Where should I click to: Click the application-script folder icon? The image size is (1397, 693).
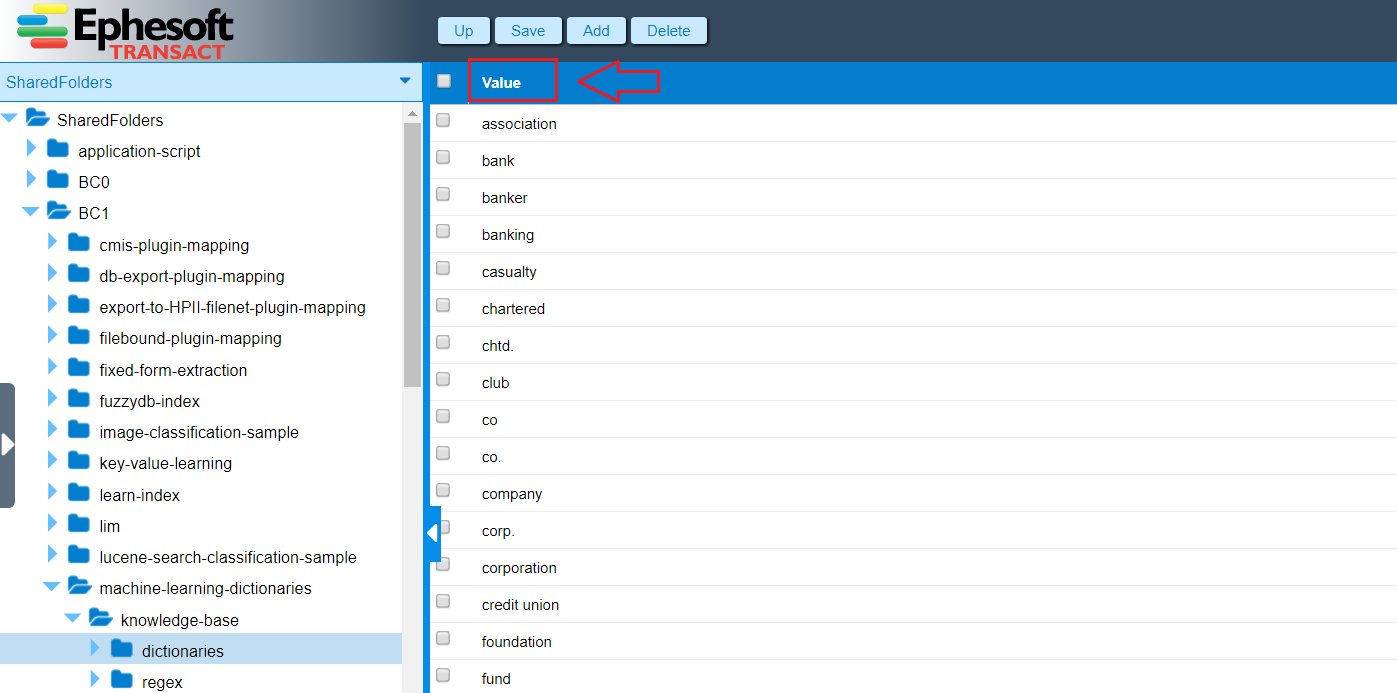tap(58, 150)
